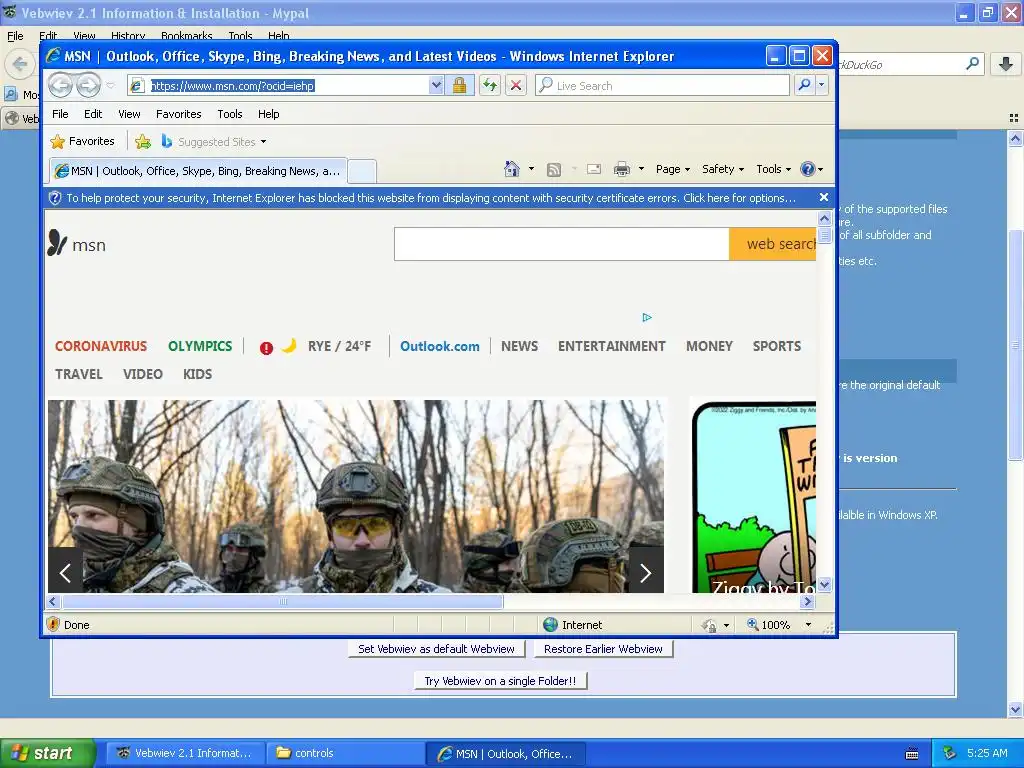Click the RSS feeds icon
The height and width of the screenshot is (768, 1024).
[554, 169]
